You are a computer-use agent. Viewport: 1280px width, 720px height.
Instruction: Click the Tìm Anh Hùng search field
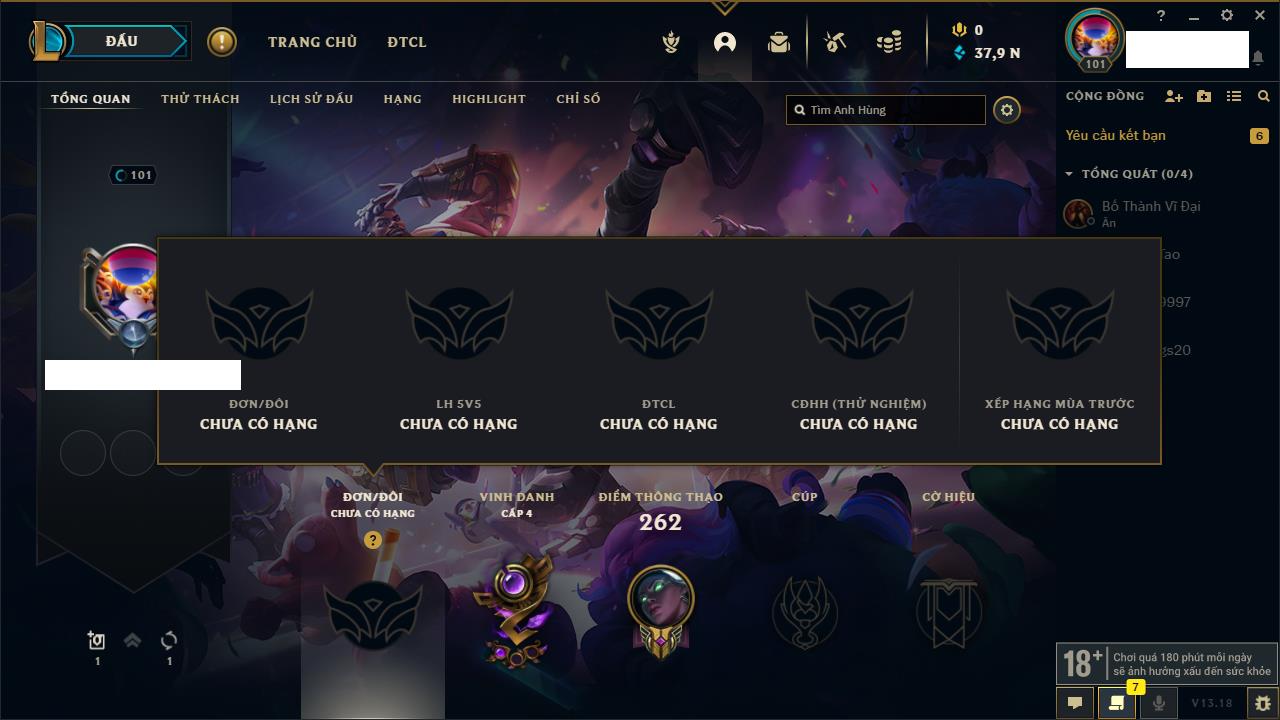886,110
